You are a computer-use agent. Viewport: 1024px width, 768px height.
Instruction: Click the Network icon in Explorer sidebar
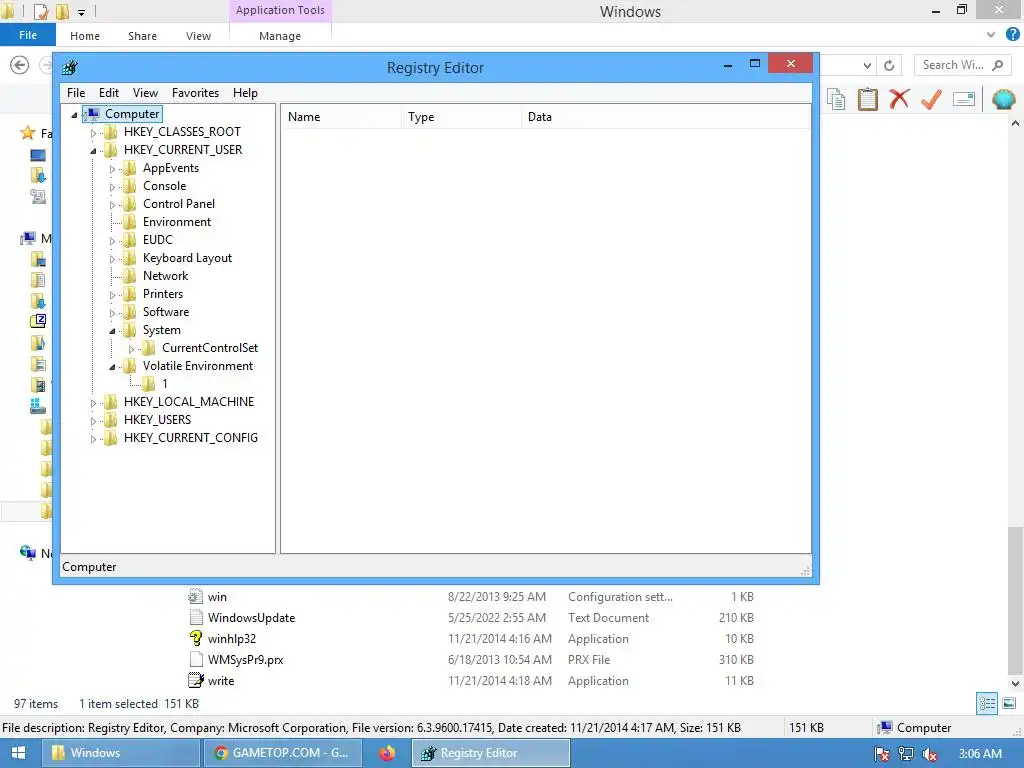pos(27,553)
